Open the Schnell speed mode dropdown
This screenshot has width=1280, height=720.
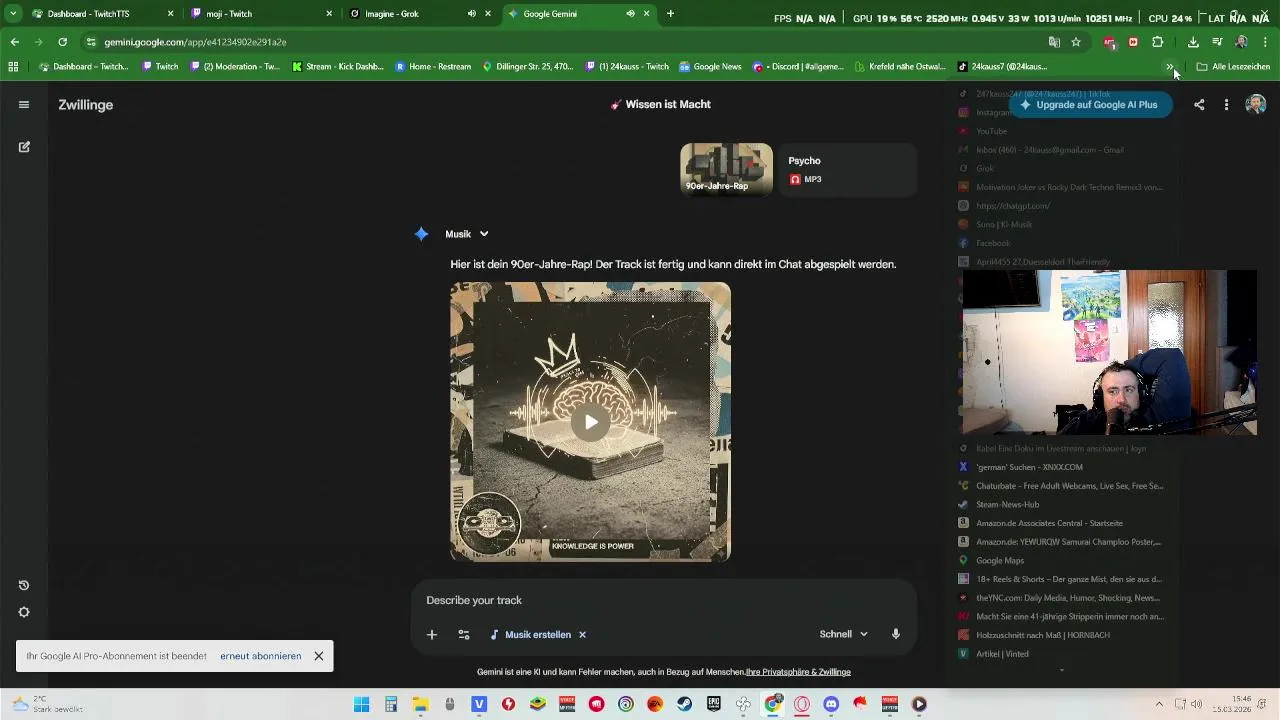click(844, 634)
